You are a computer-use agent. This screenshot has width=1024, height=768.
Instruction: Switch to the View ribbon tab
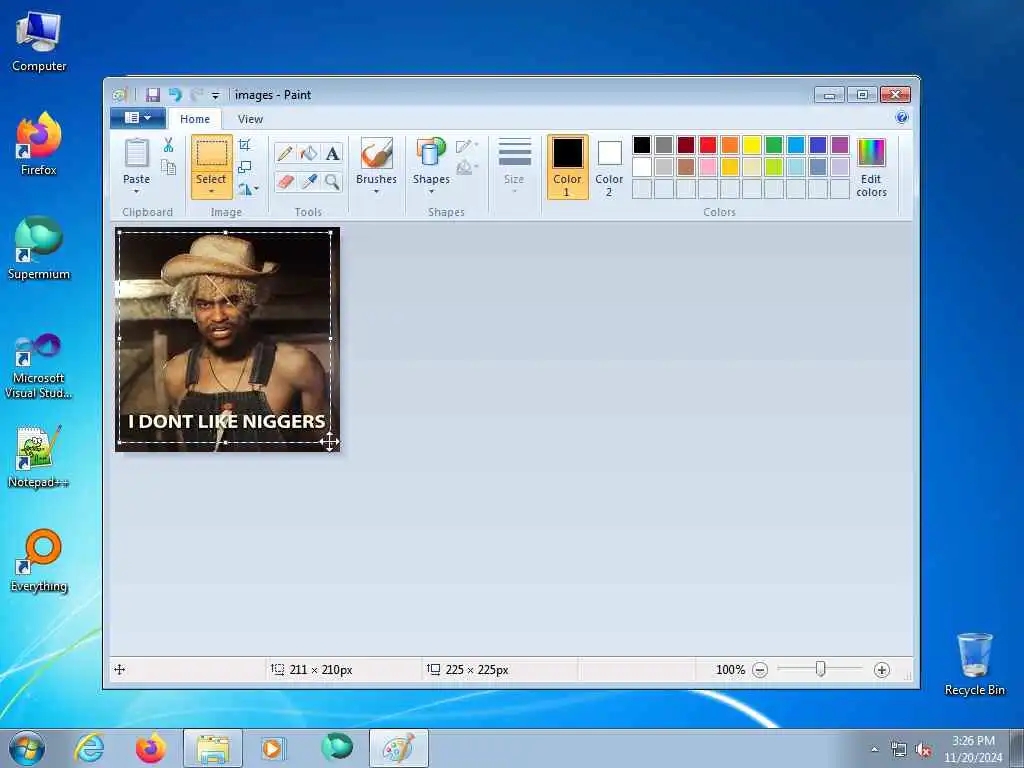(250, 119)
